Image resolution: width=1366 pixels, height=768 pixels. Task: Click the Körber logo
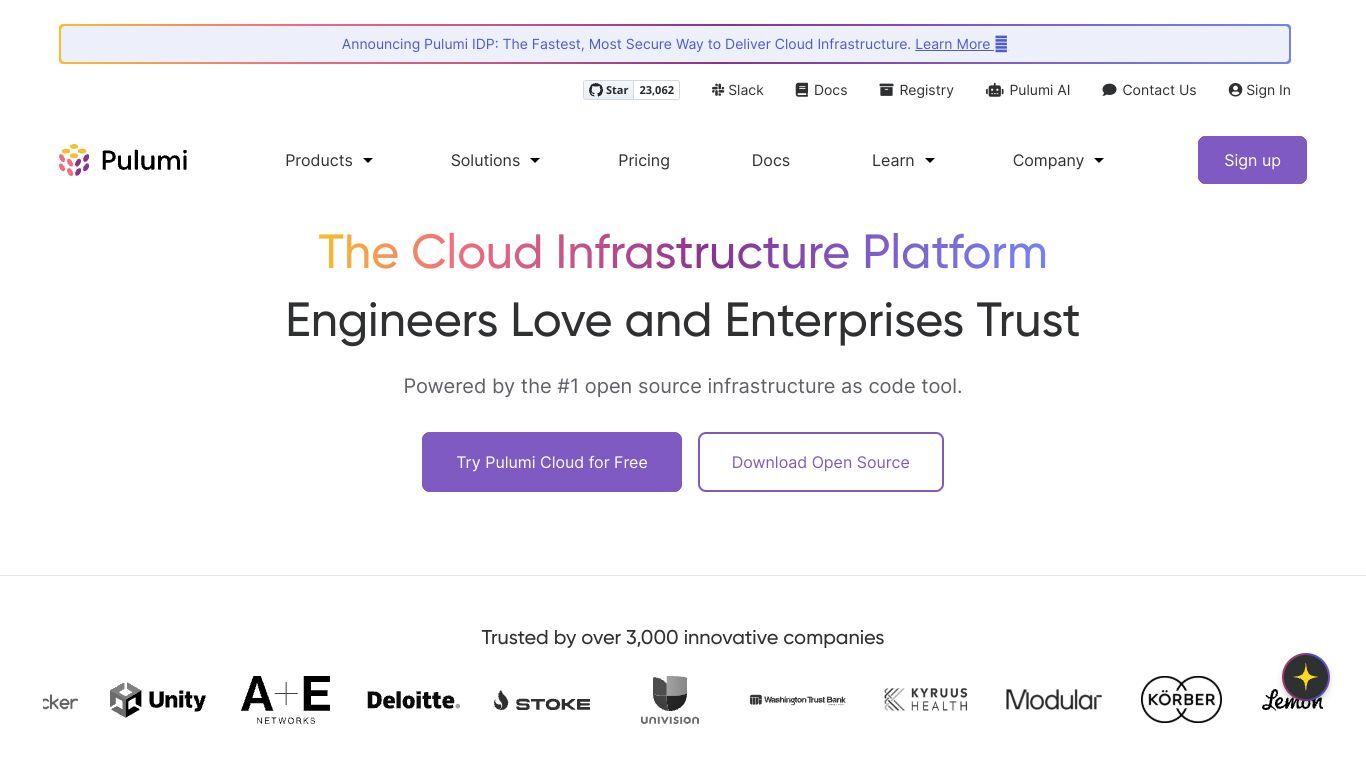(x=1181, y=699)
